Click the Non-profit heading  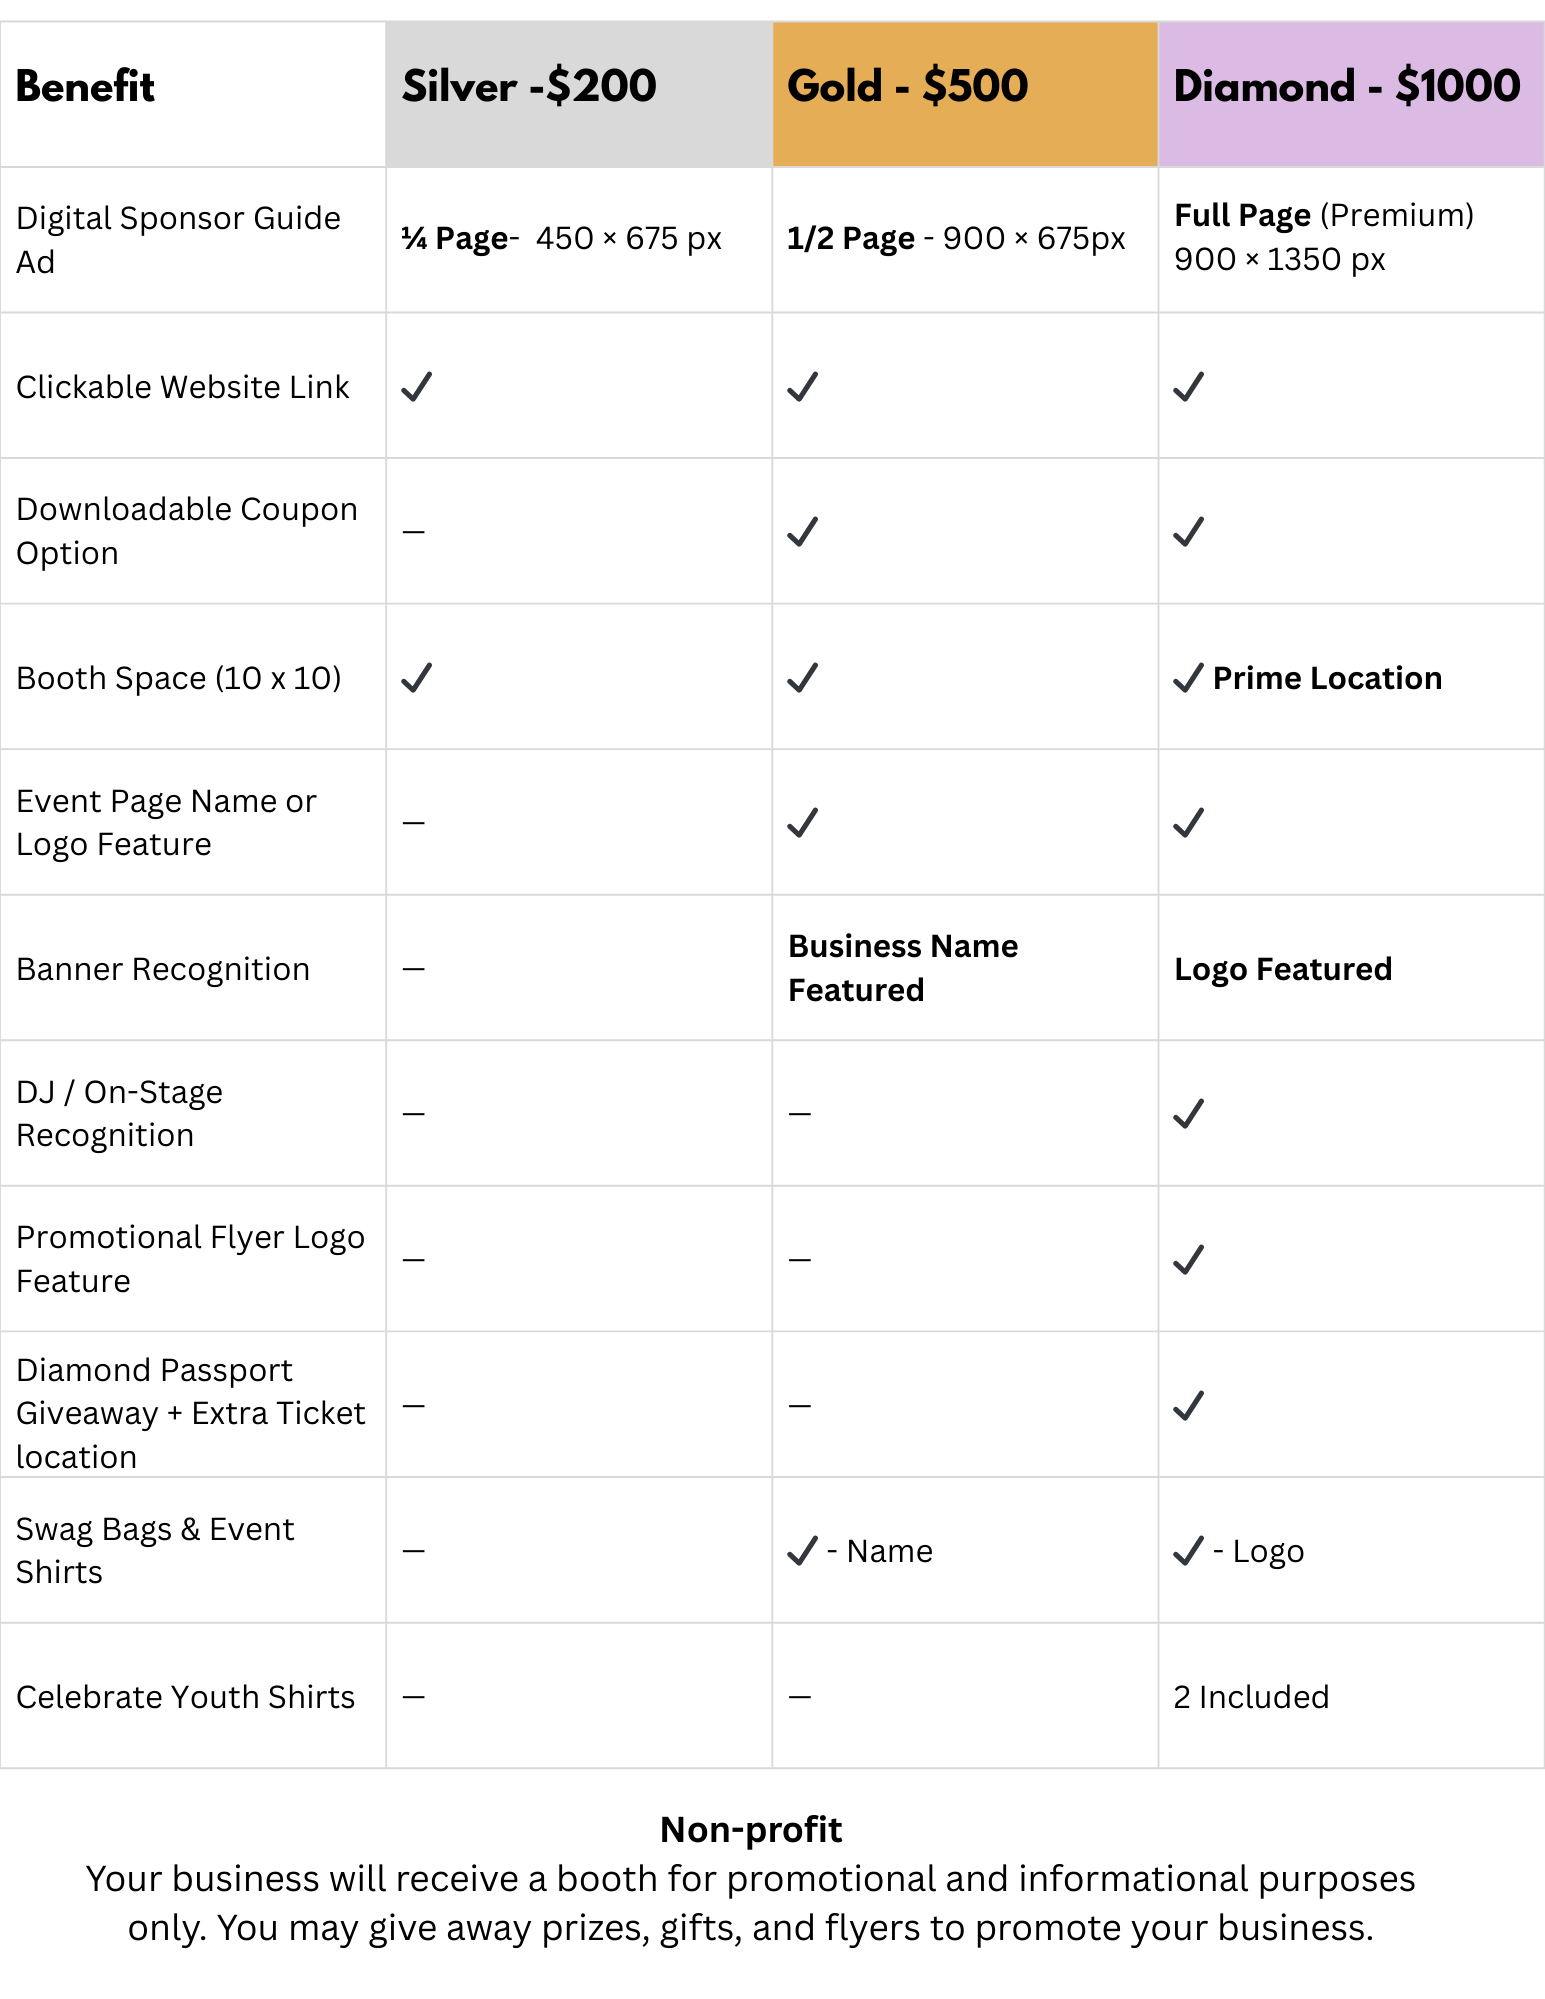[751, 1829]
